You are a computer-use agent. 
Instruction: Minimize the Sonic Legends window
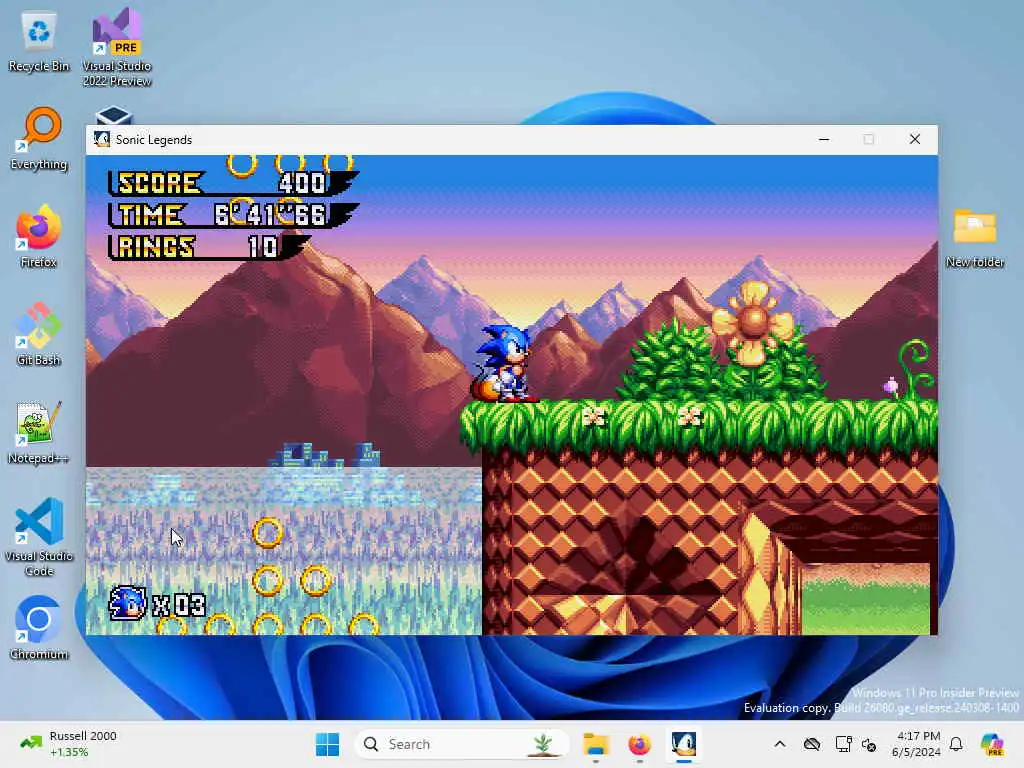pyautogui.click(x=824, y=139)
